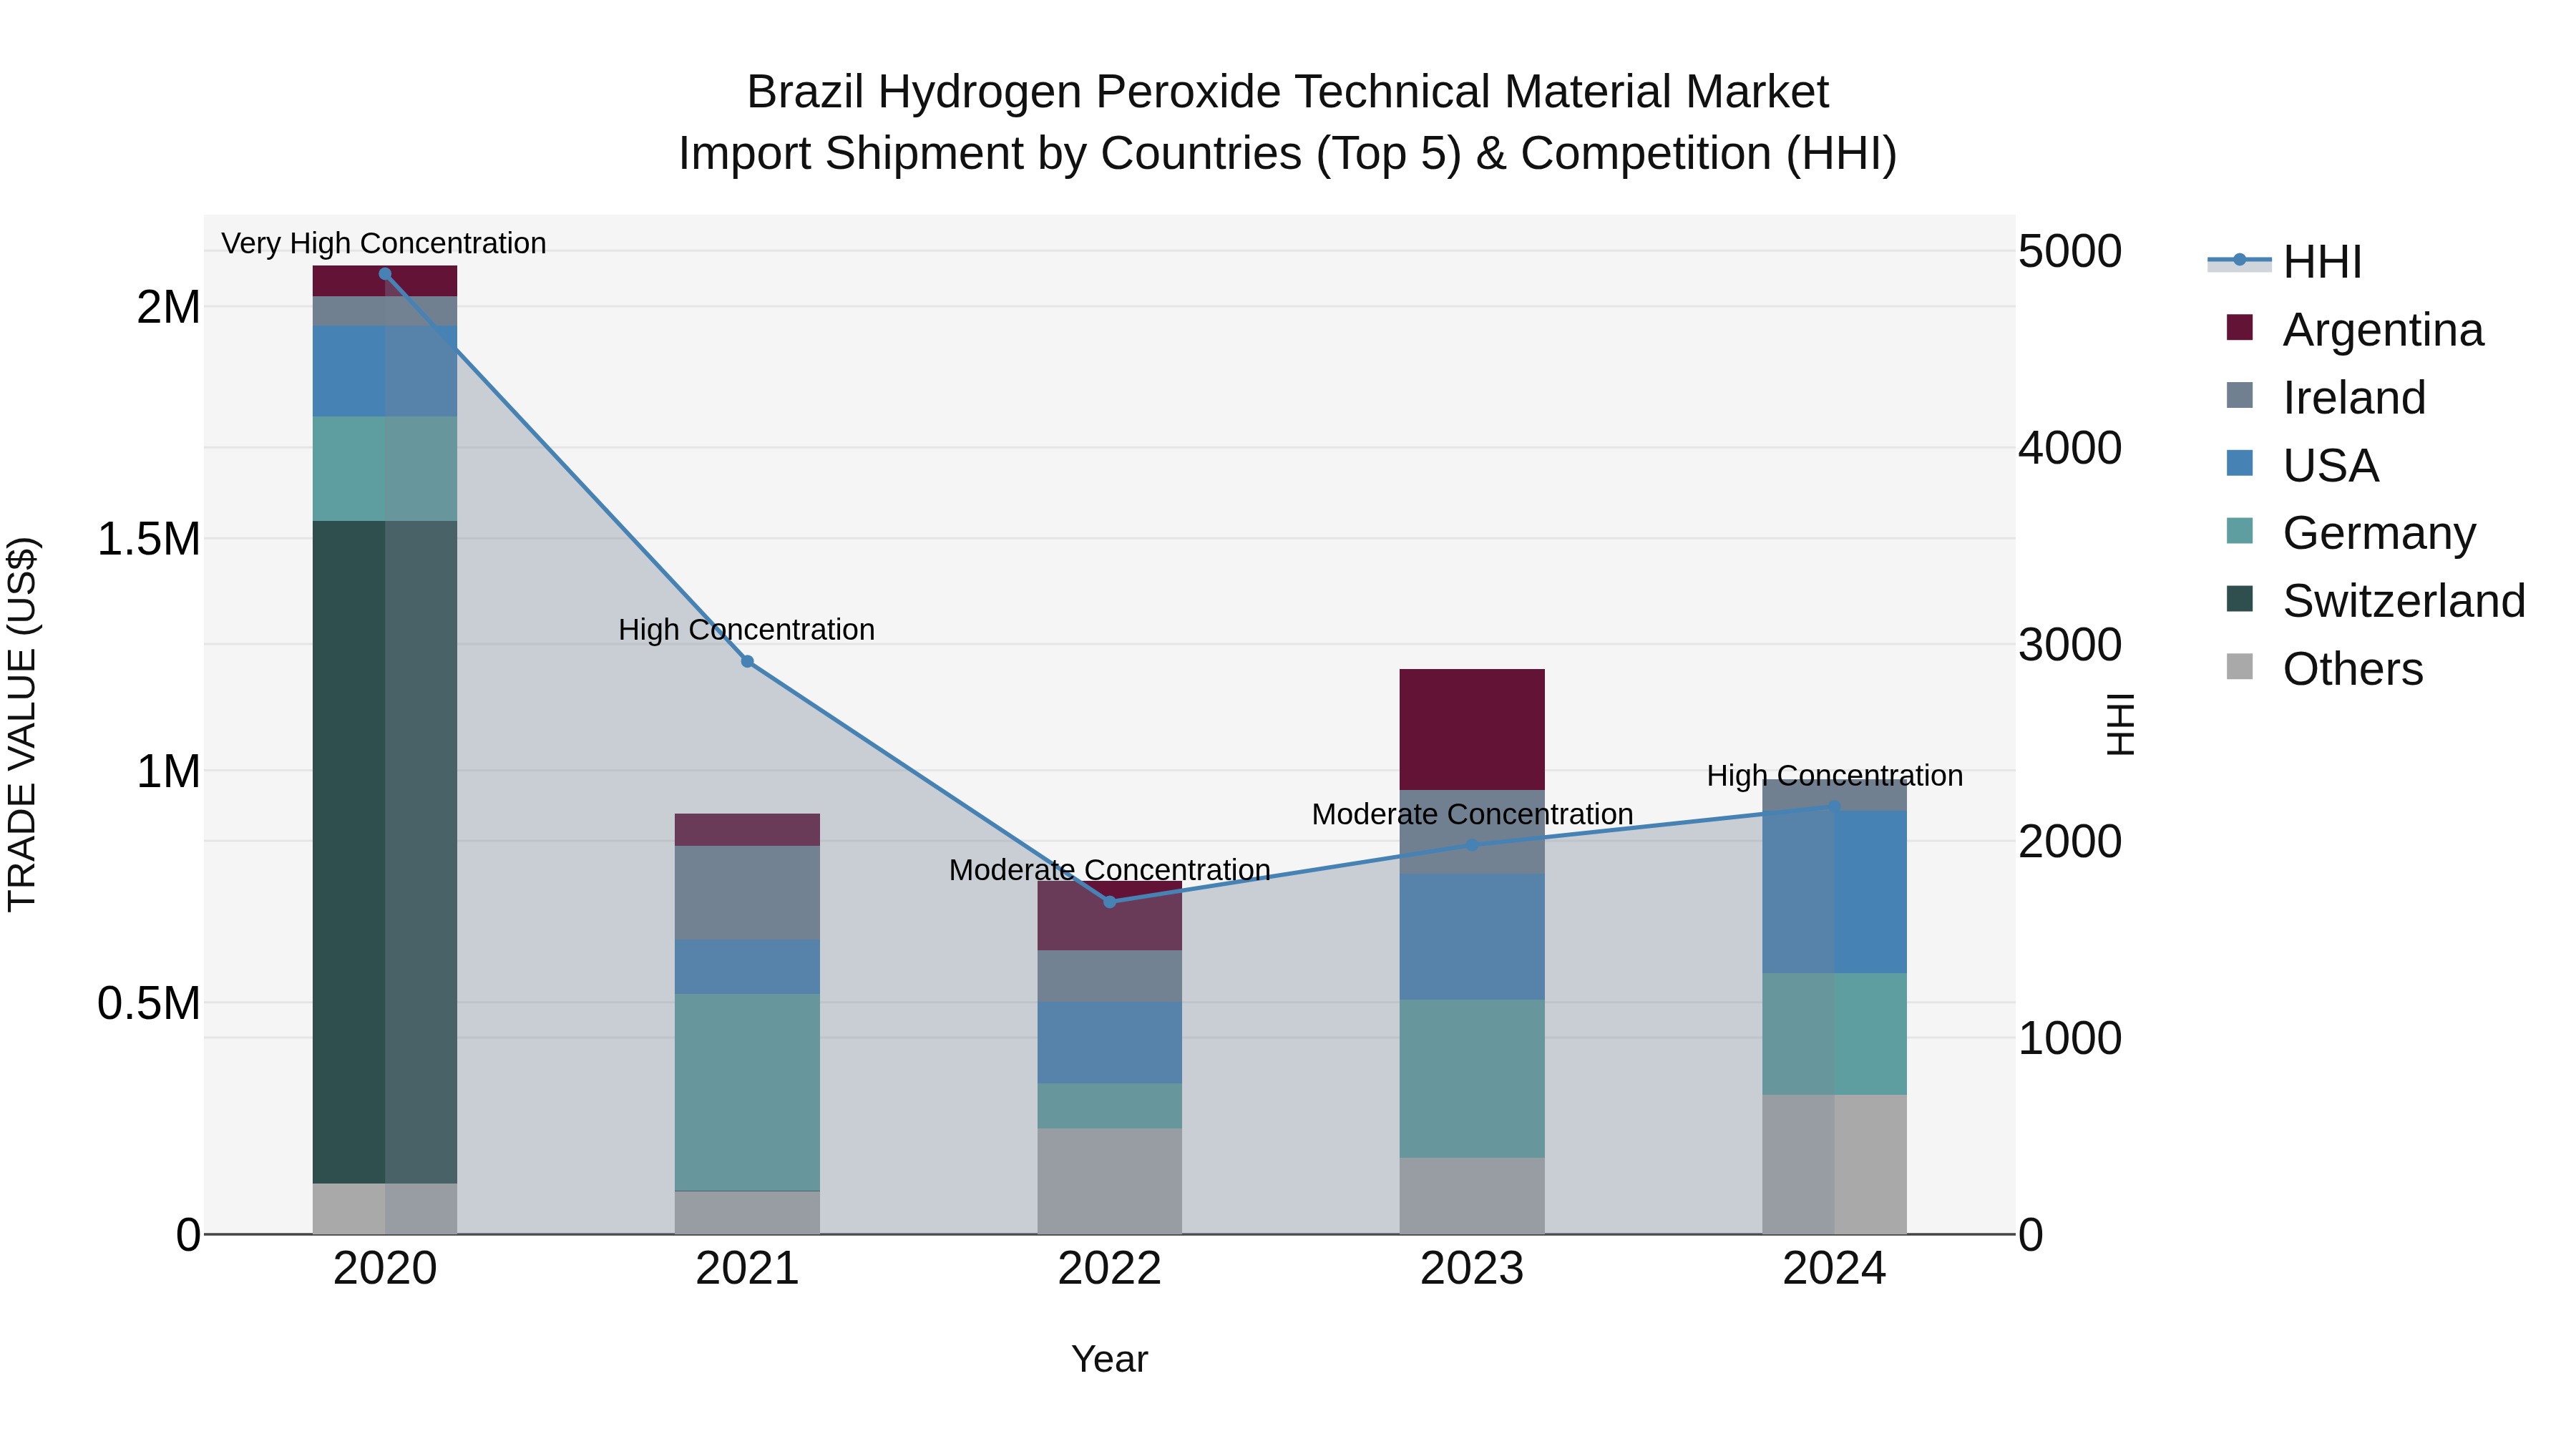The image size is (2576, 1449).
Task: Click the Ireland segment in 2021 bar
Action: pos(747,893)
